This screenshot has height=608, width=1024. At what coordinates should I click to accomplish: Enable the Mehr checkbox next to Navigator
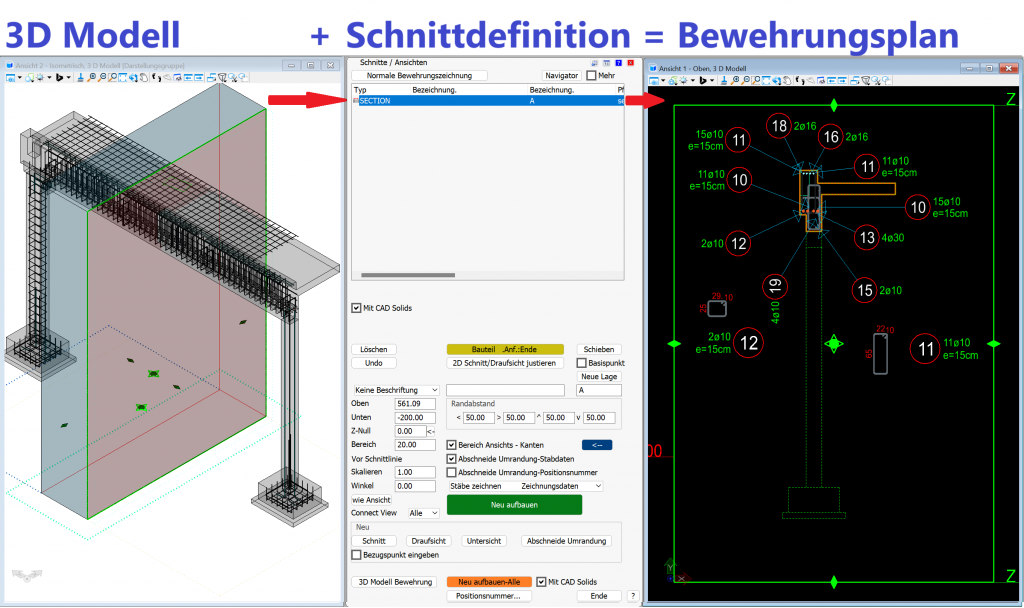pos(592,75)
